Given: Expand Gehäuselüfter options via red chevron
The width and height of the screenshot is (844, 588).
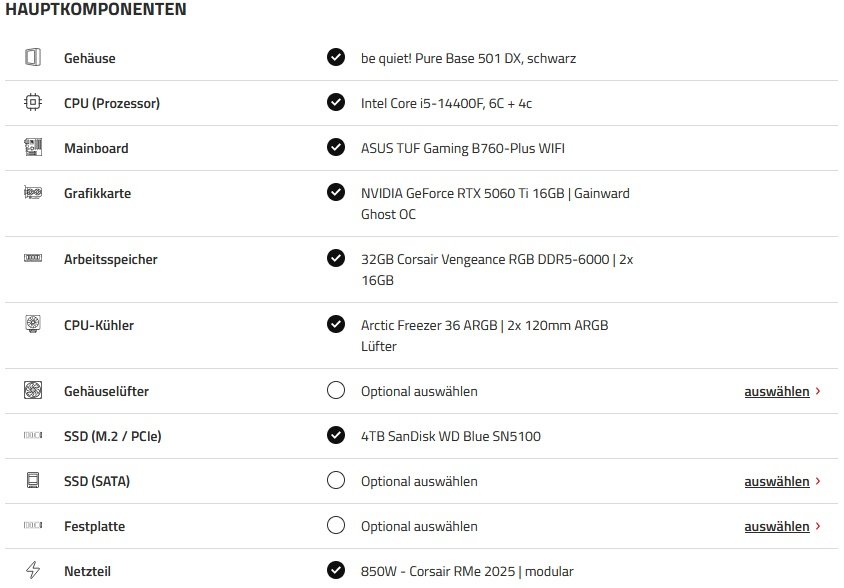Looking at the screenshot, I should (818, 391).
